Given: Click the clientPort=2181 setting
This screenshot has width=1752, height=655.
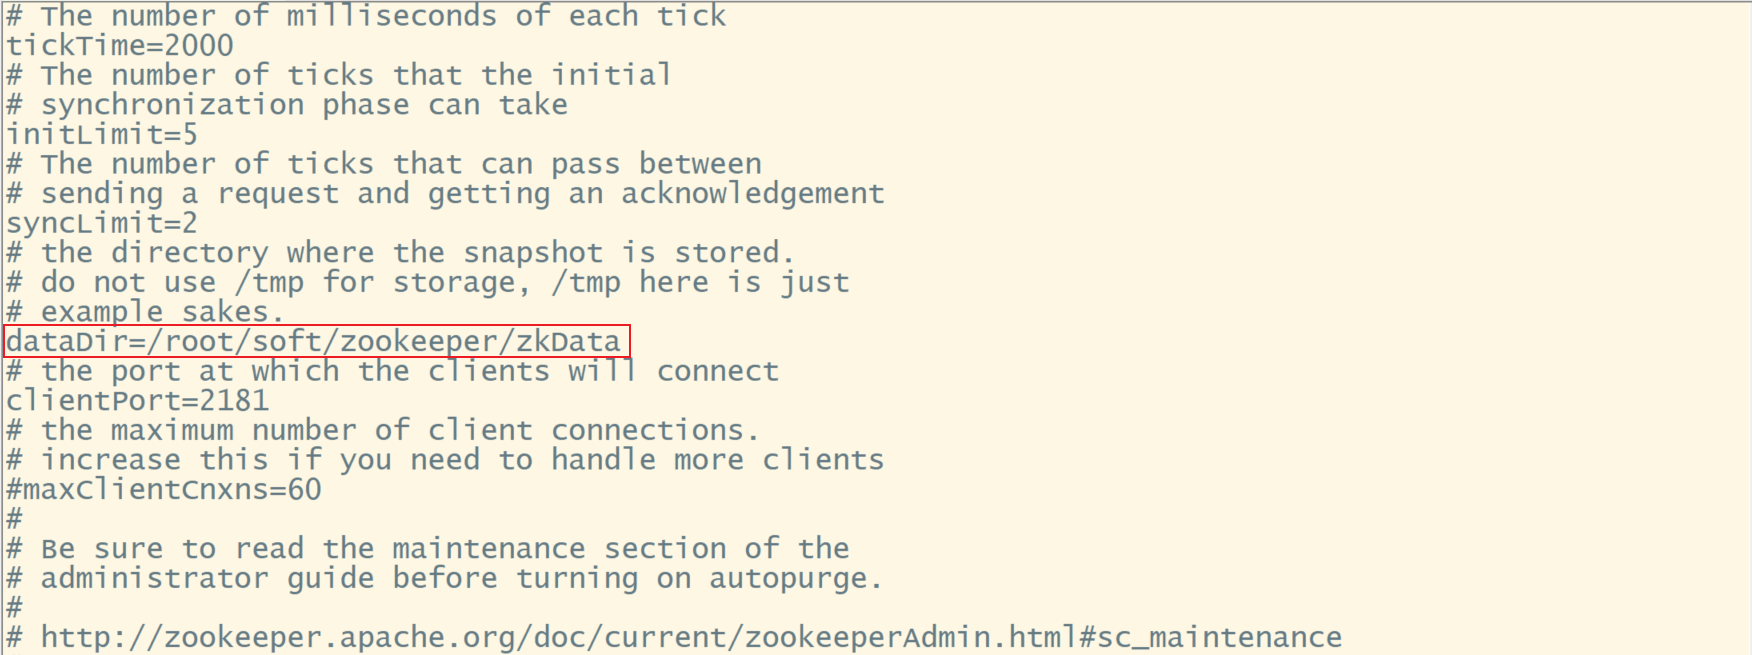Looking at the screenshot, I should pos(138,401).
